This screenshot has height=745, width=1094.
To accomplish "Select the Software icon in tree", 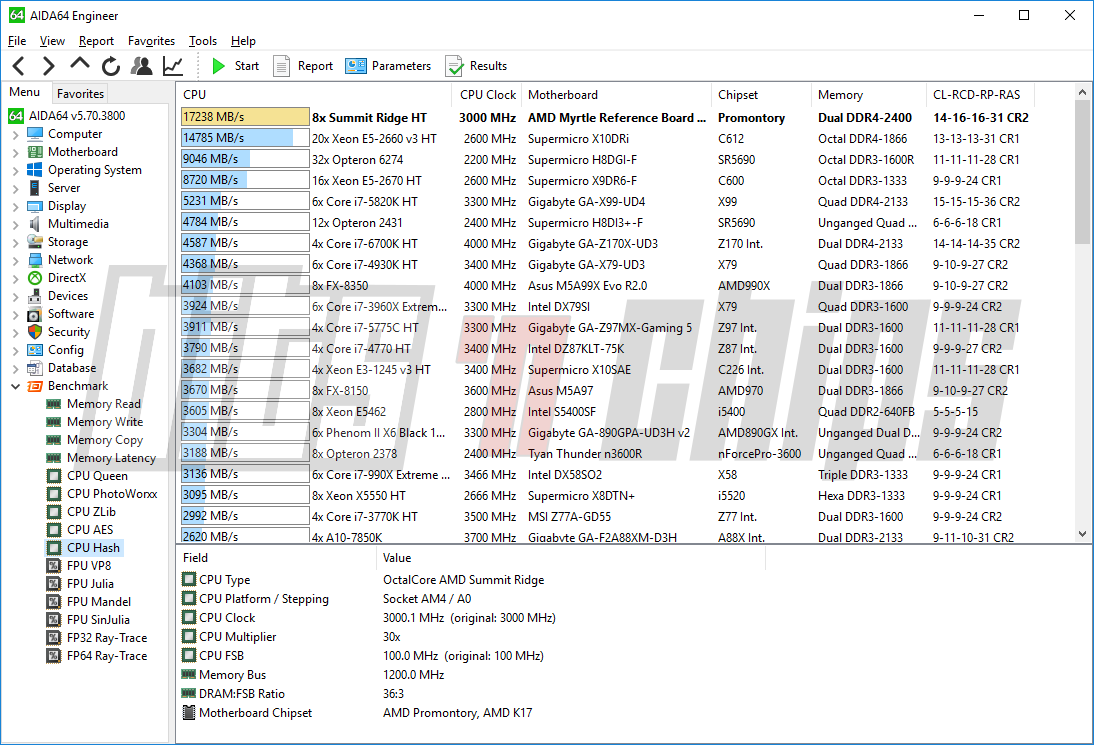I will pyautogui.click(x=35, y=314).
